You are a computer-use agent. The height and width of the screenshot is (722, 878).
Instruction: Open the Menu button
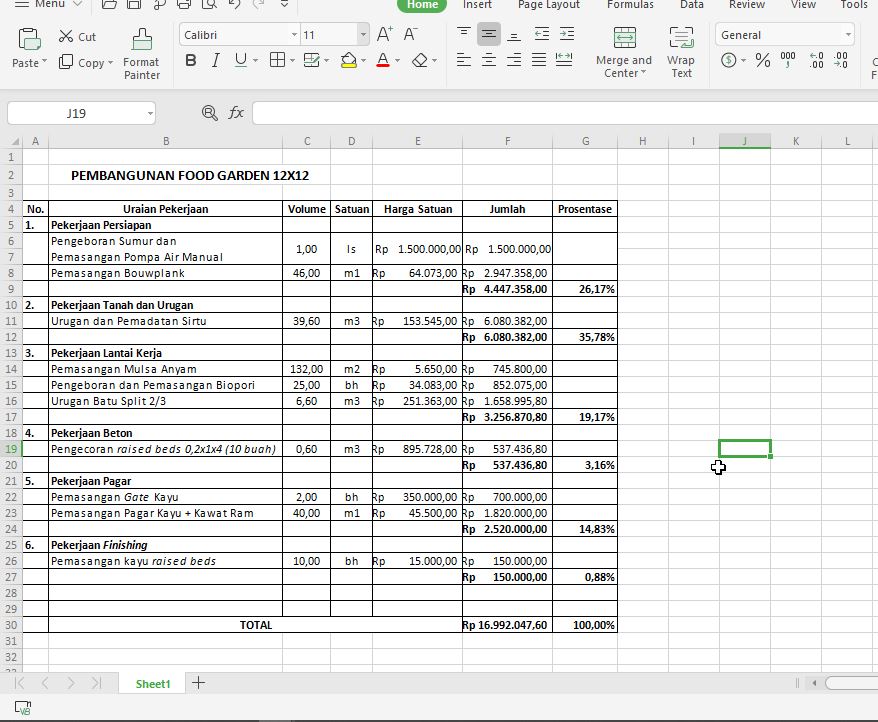coord(49,4)
